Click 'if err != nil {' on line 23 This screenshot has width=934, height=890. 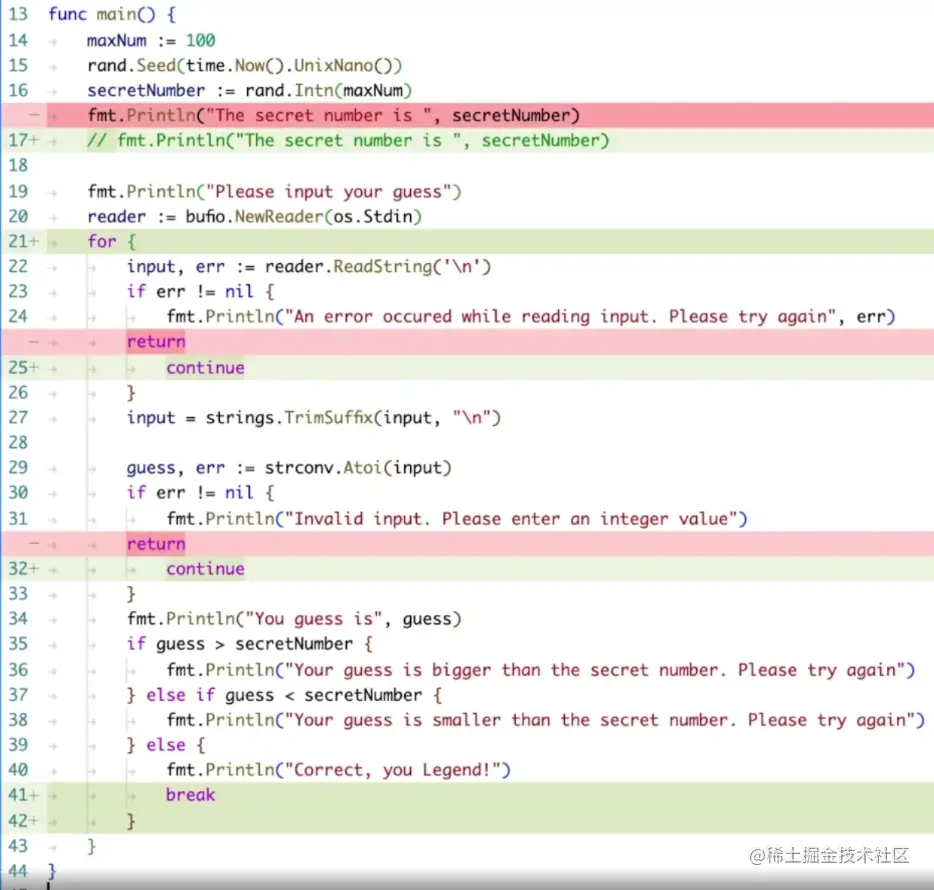click(200, 292)
